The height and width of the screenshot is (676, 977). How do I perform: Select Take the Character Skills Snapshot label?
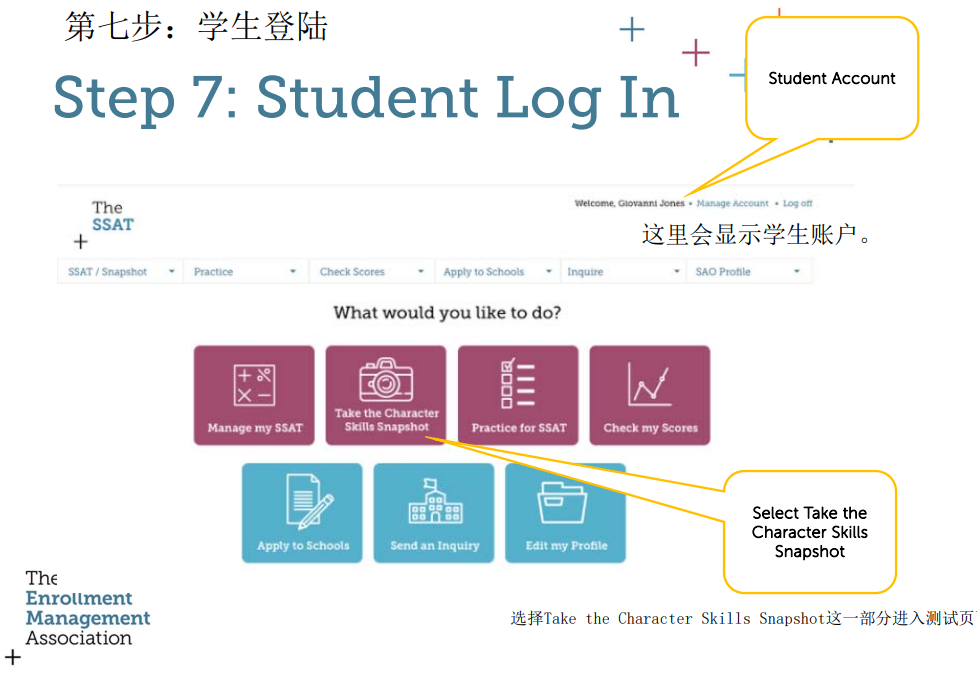coord(386,420)
